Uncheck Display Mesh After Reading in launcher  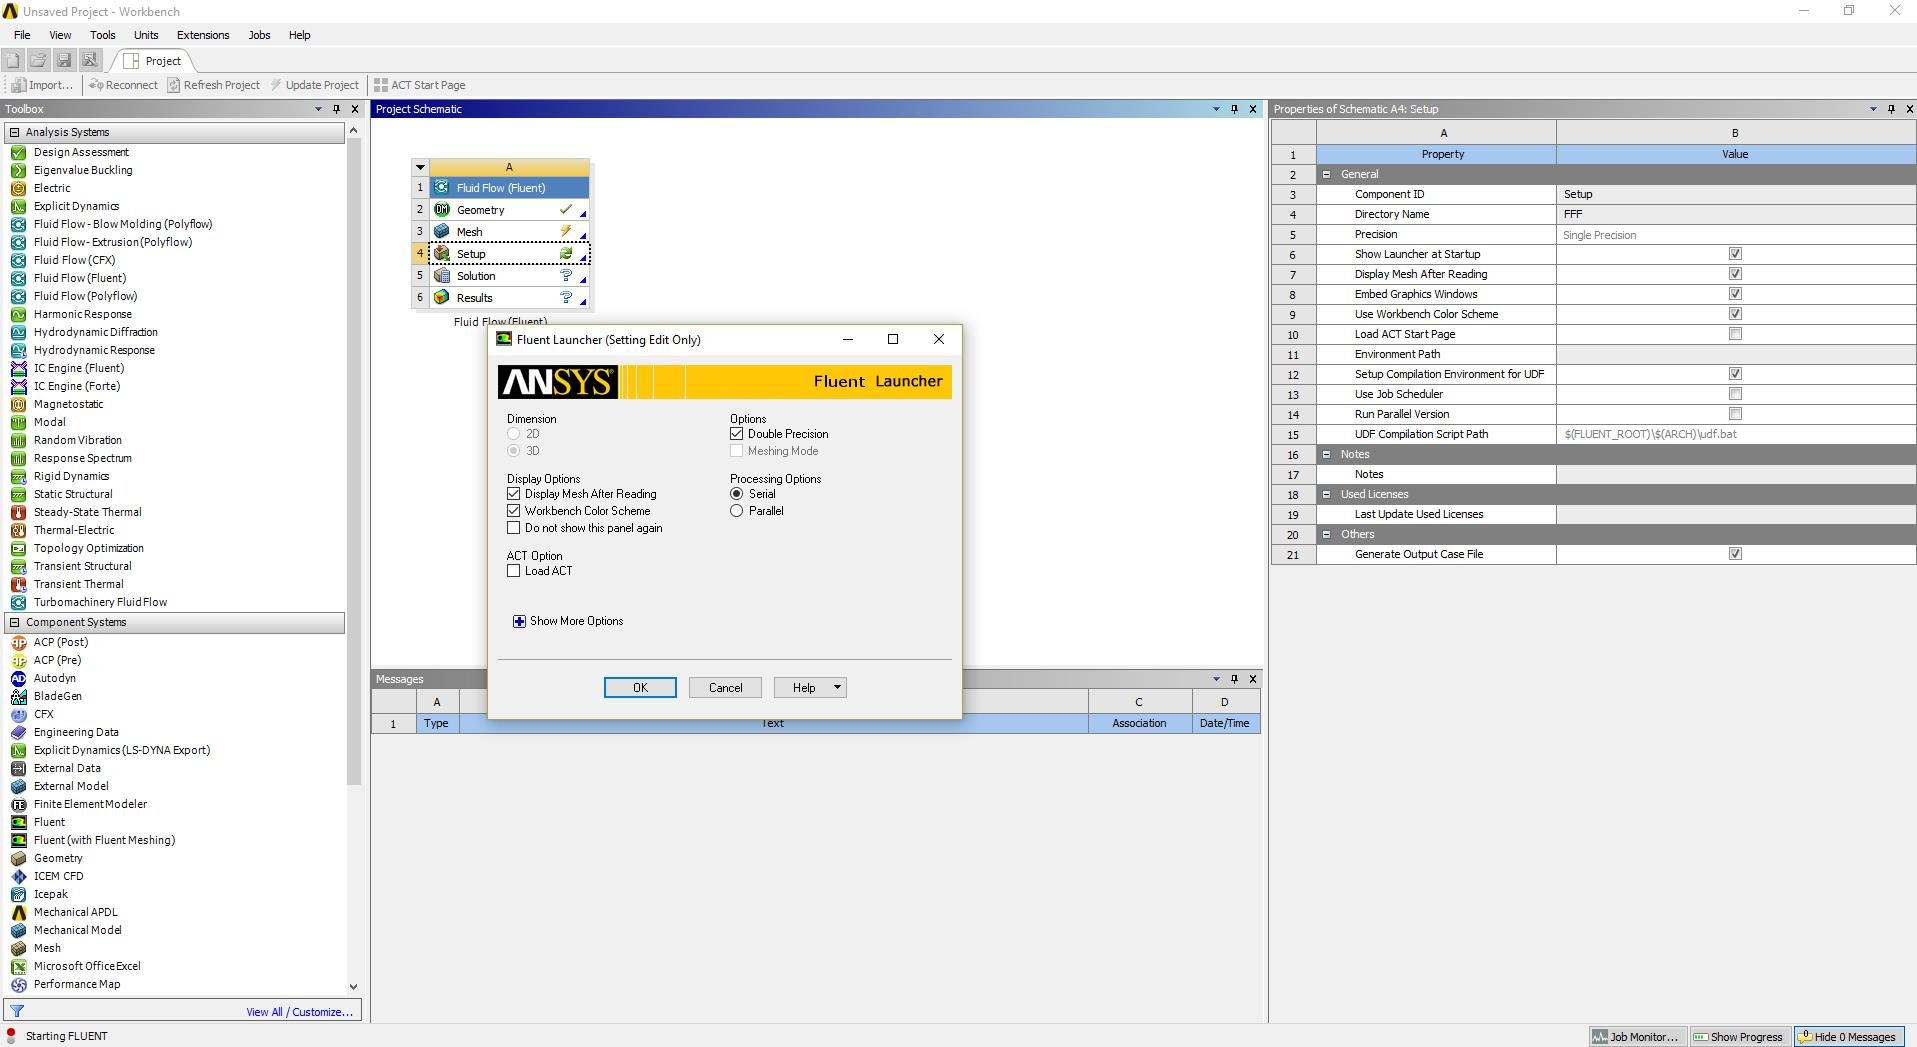pos(514,494)
